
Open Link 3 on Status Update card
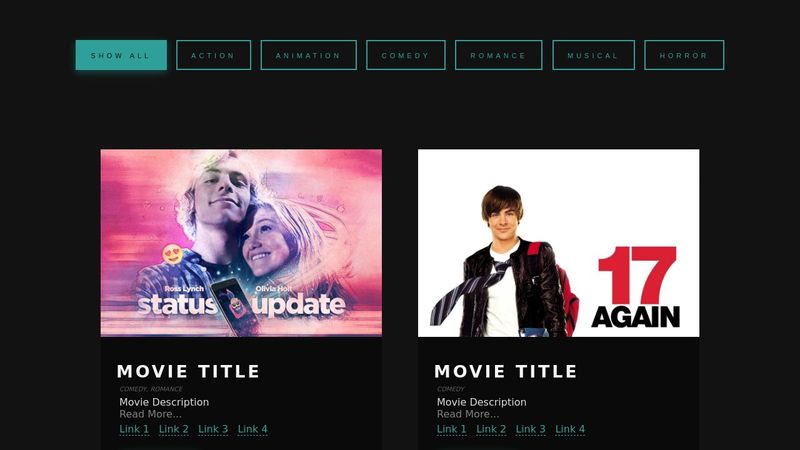[213, 429]
